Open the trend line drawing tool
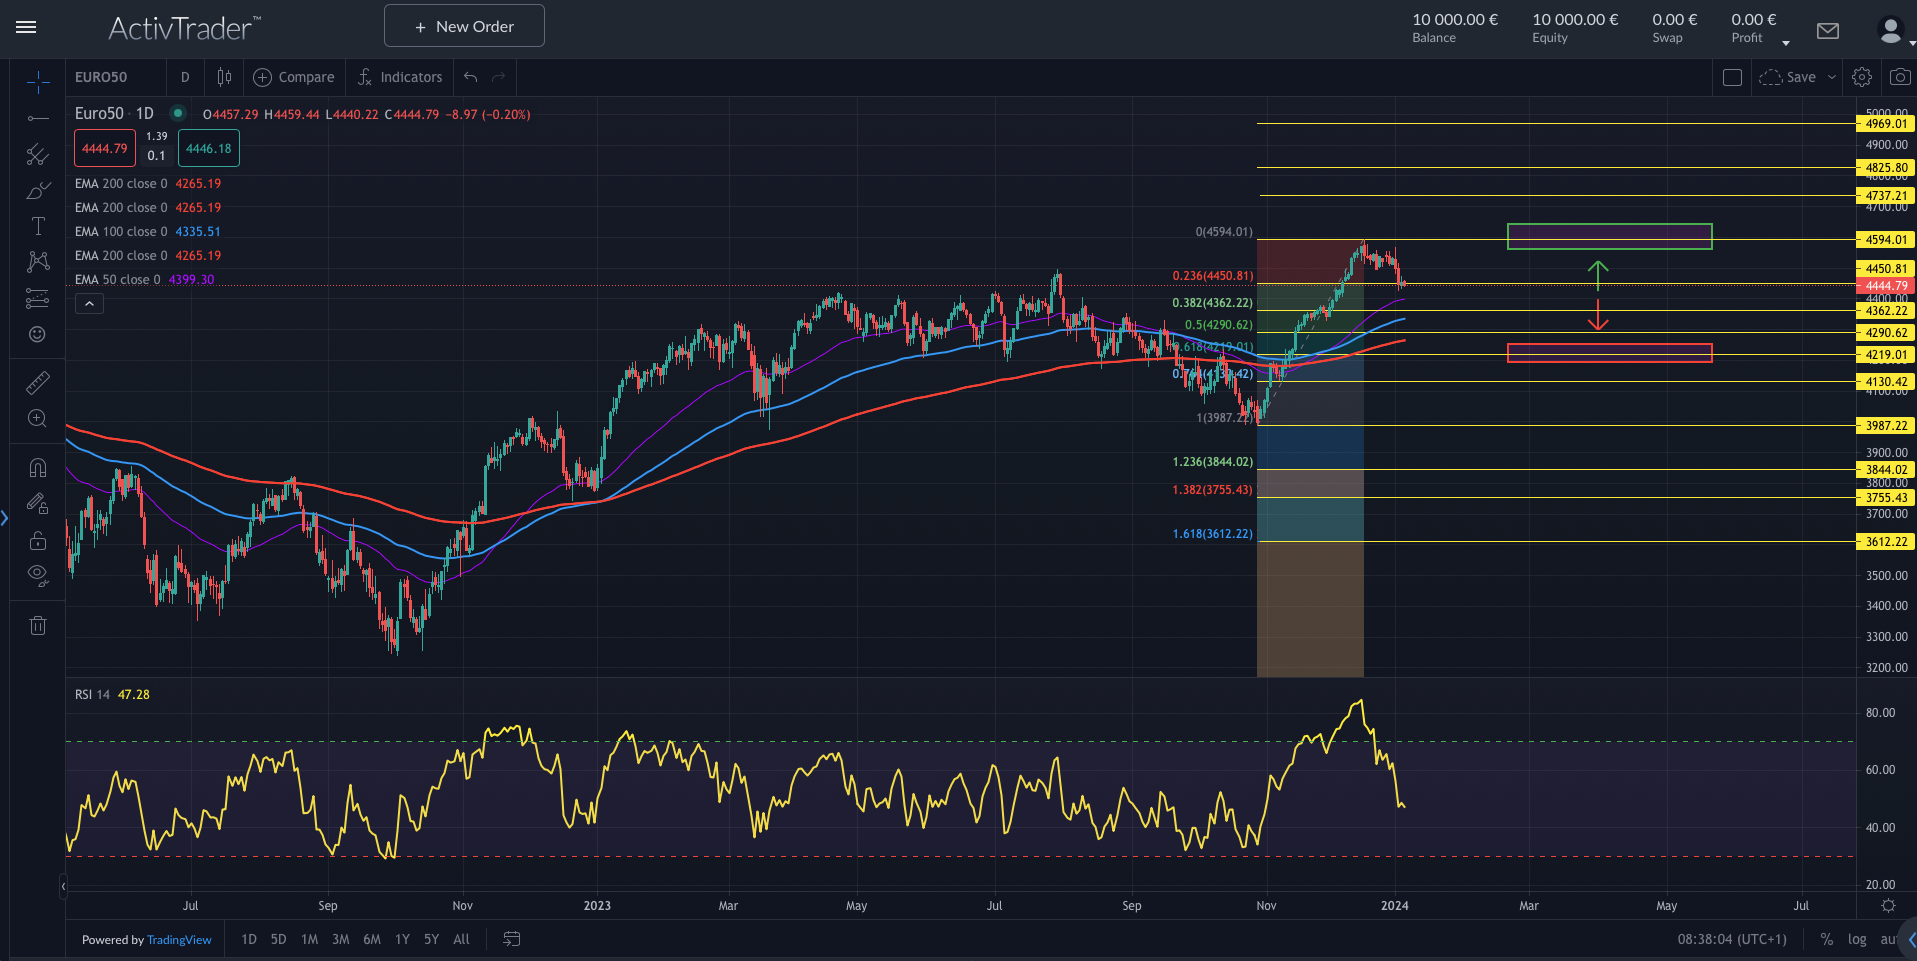This screenshot has height=961, width=1917. pos(37,118)
